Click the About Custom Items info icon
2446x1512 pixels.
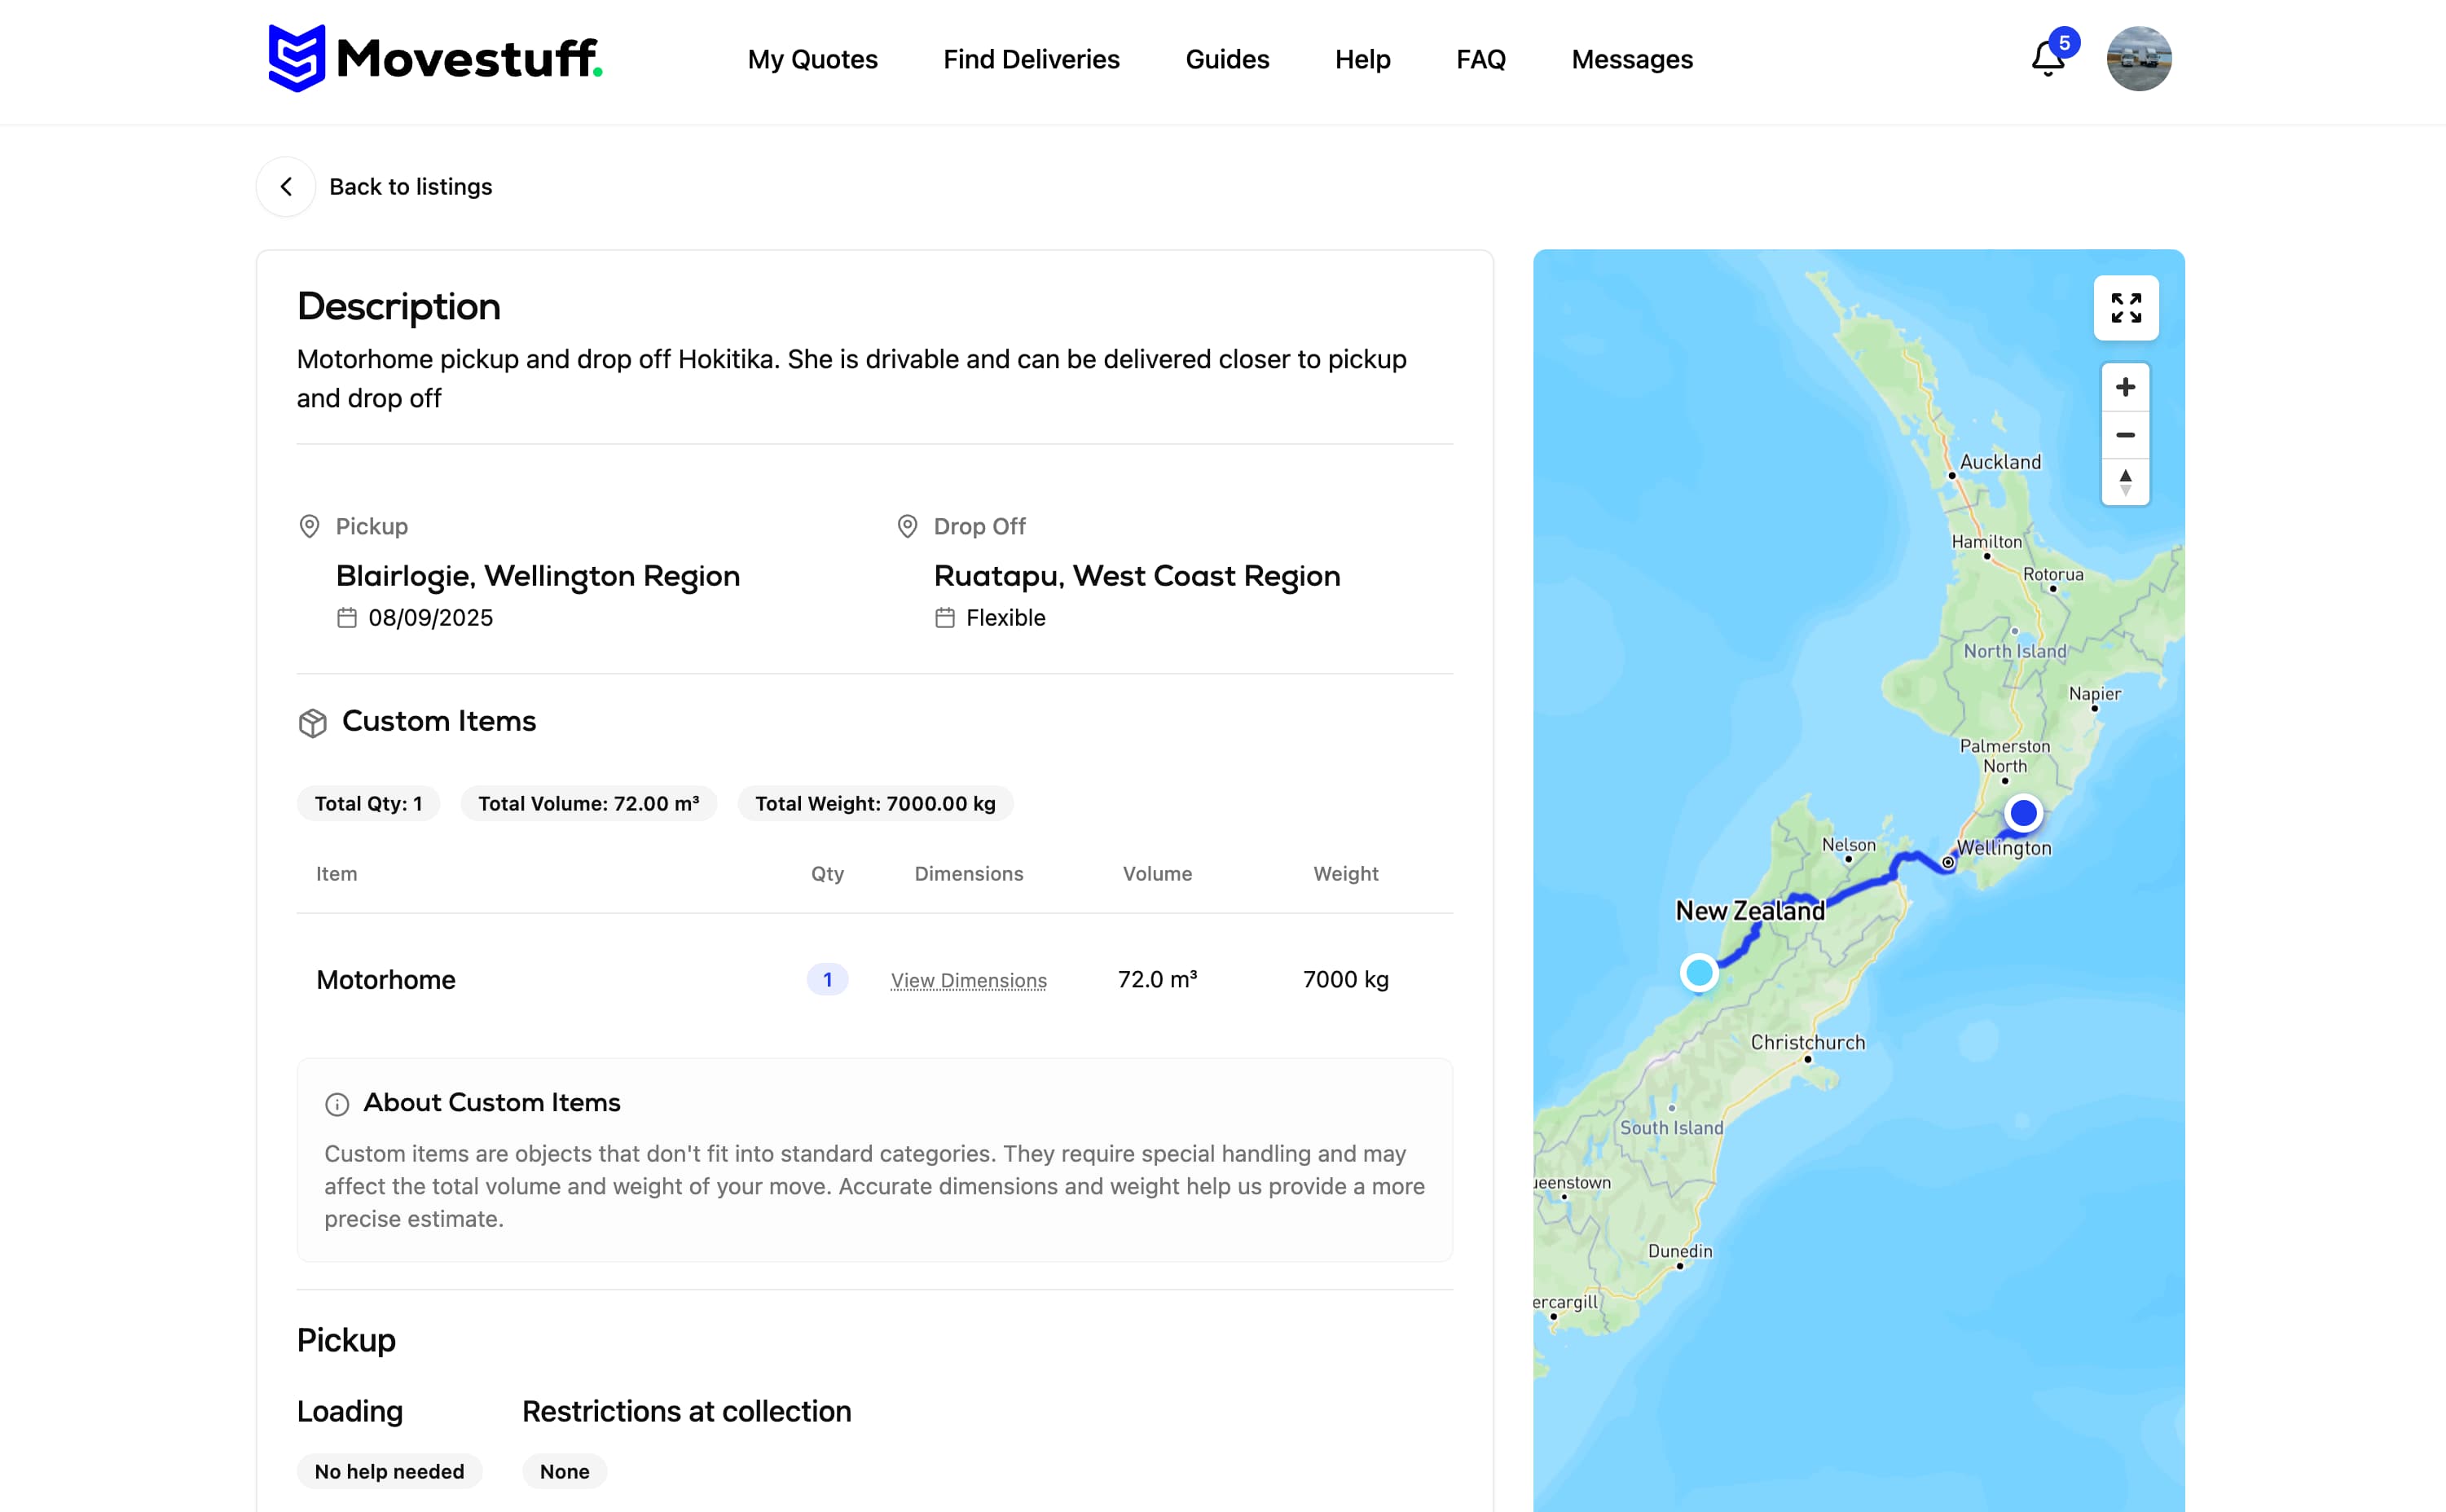[337, 1104]
